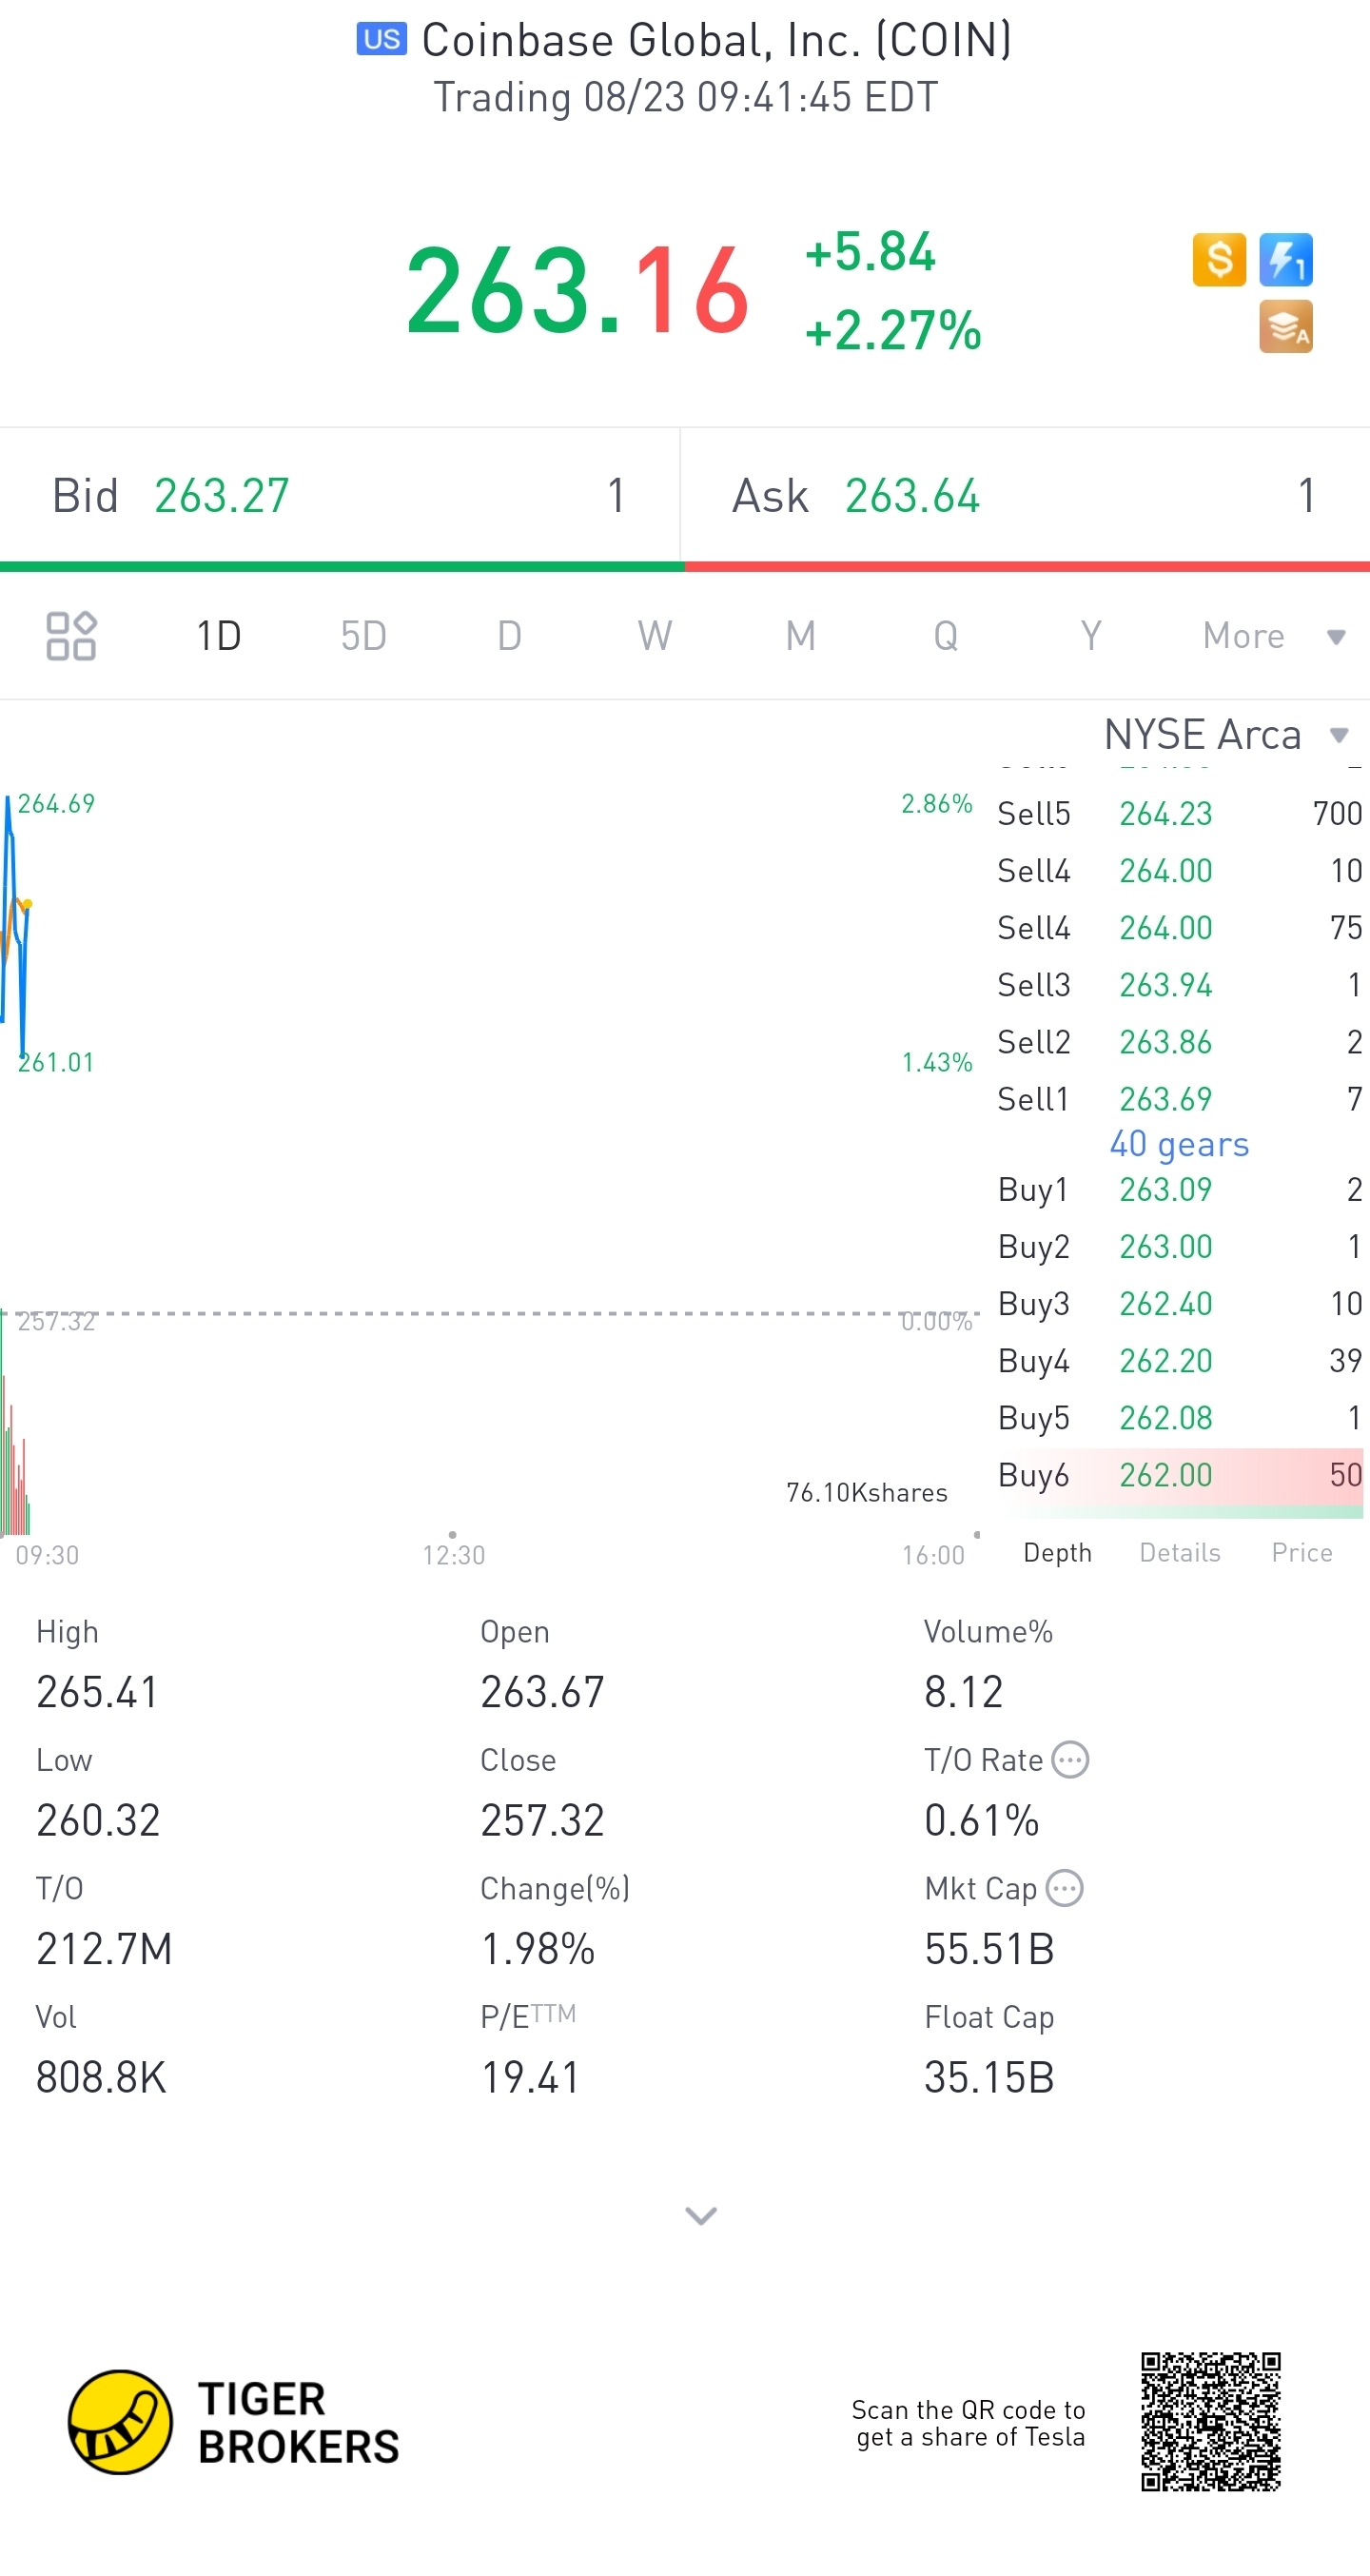1370x2576 pixels.
Task: Tap the orange stacked layers icon
Action: click(x=1285, y=327)
